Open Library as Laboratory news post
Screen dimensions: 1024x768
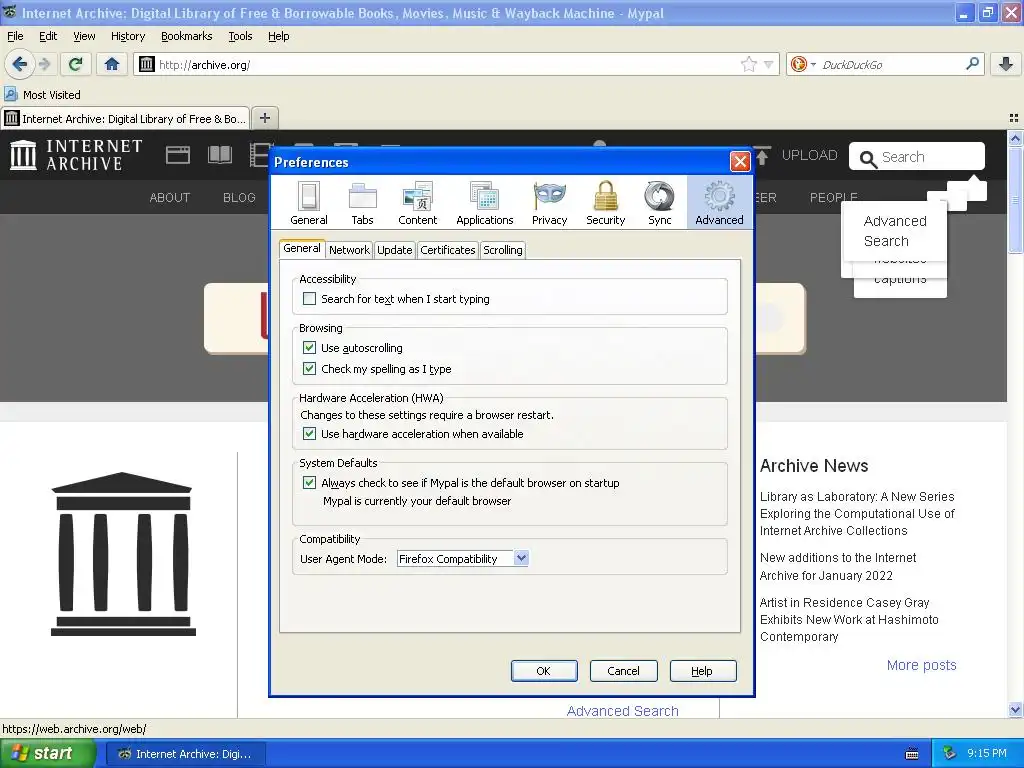point(857,513)
